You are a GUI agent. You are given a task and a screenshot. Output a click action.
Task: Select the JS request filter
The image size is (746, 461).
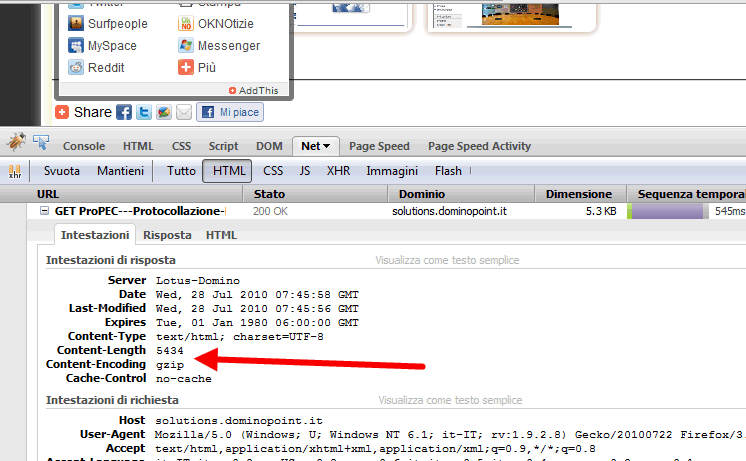tap(305, 171)
